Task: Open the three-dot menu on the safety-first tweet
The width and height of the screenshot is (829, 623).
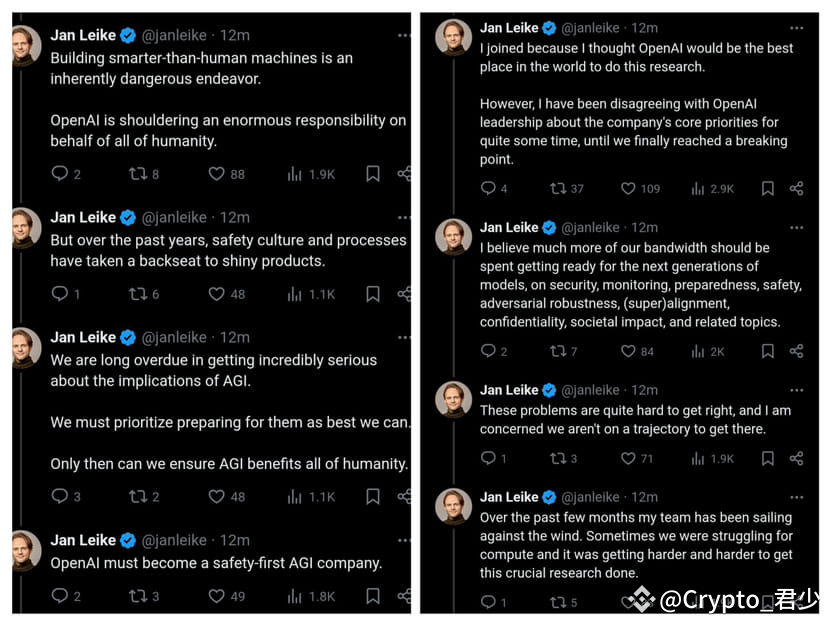Action: coord(404,538)
